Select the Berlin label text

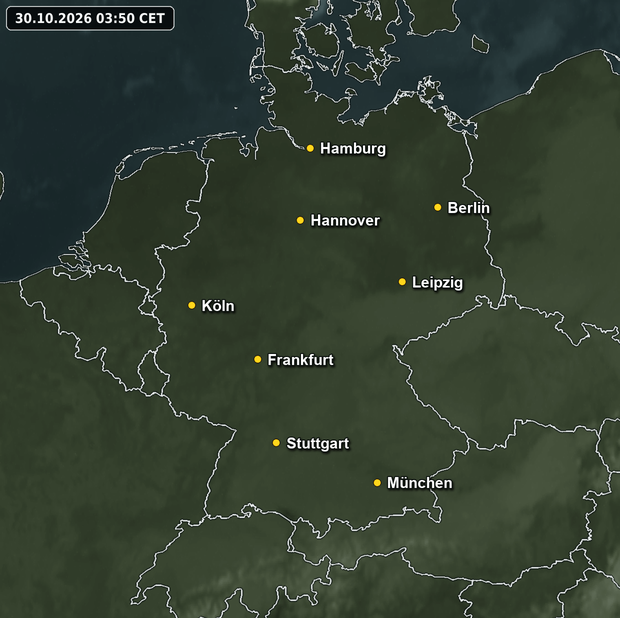tap(468, 208)
